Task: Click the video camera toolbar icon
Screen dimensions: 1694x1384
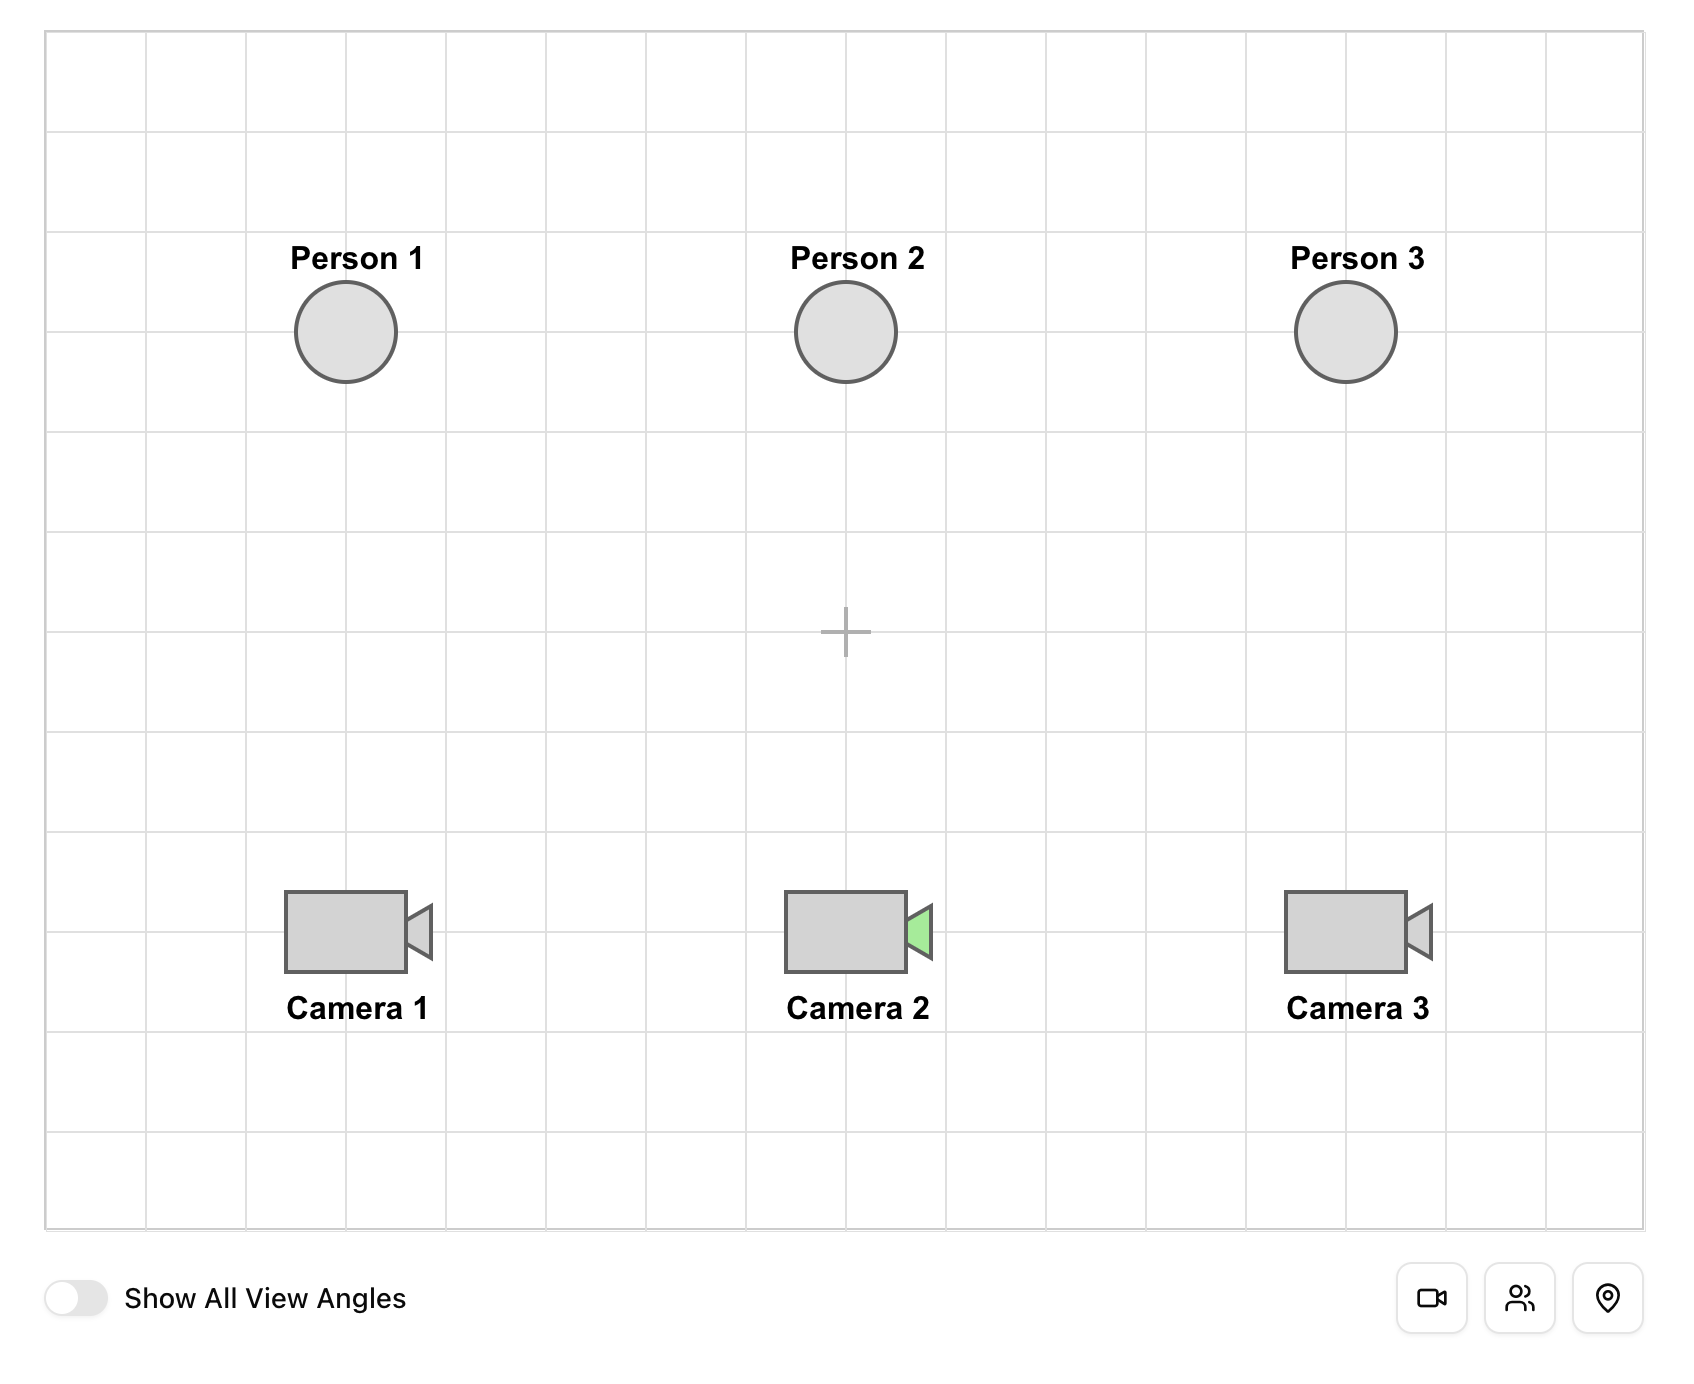Action: pos(1431,1298)
